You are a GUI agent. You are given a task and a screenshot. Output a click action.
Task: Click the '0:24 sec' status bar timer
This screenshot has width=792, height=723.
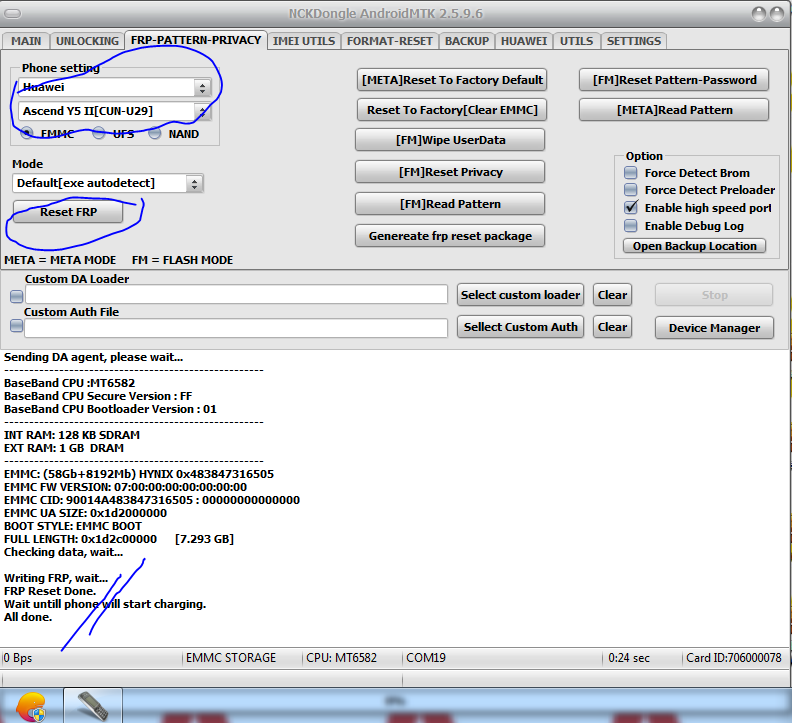pyautogui.click(x=629, y=658)
